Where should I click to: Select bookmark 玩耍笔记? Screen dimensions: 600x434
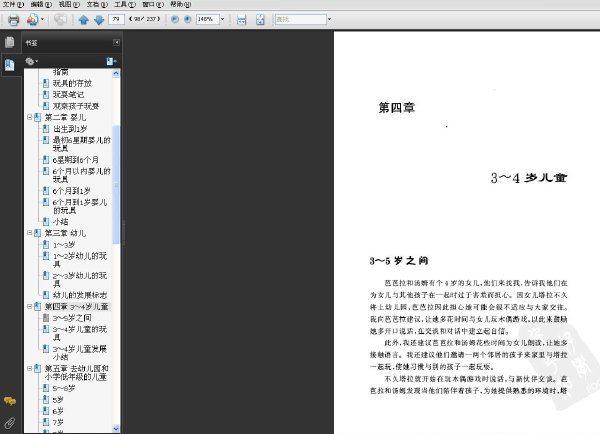pos(68,94)
